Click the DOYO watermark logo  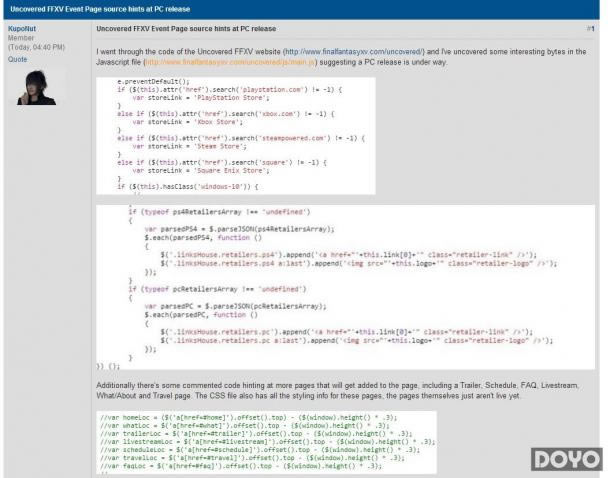[x=566, y=459]
